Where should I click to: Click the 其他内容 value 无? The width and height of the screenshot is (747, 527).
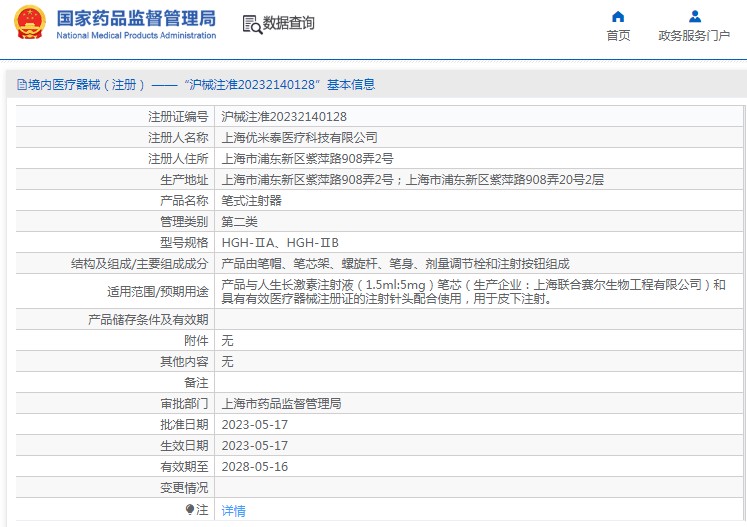tap(227, 362)
